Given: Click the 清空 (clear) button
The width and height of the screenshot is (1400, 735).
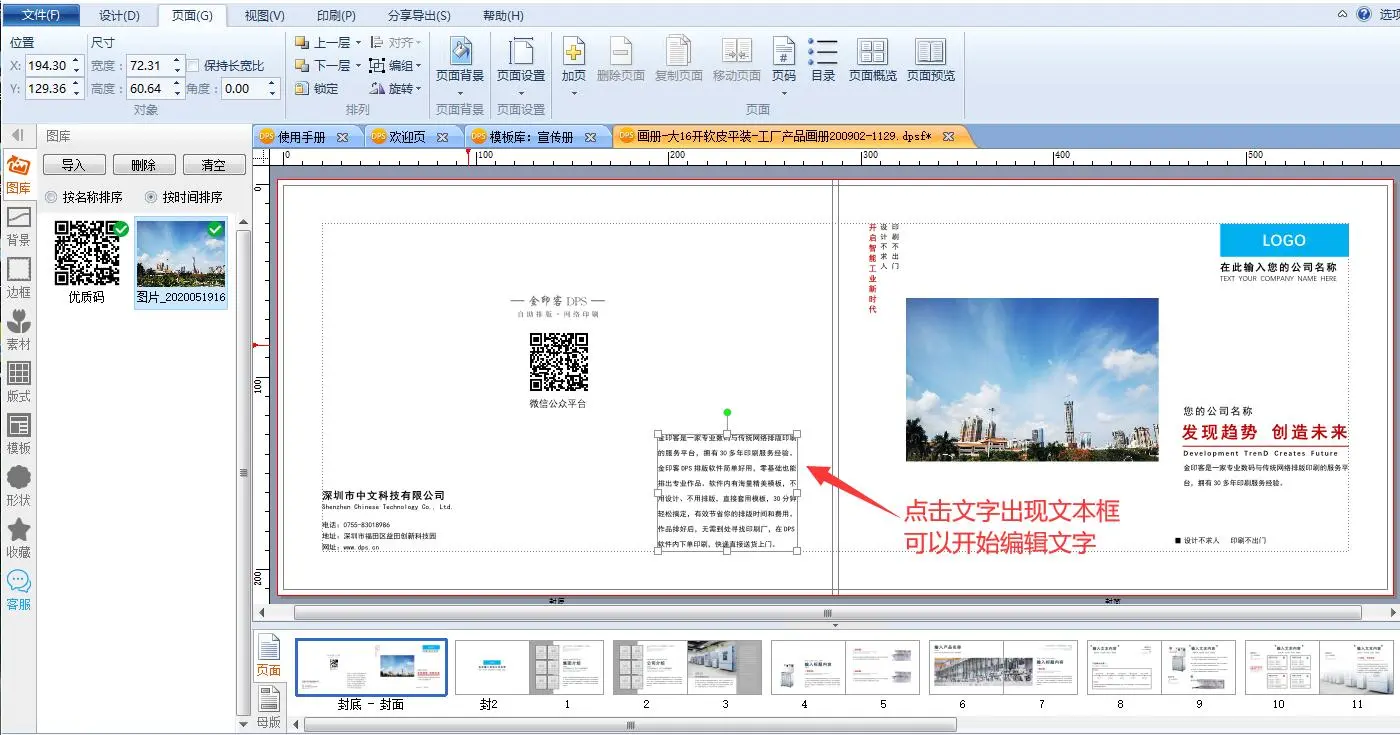Looking at the screenshot, I should coord(213,165).
